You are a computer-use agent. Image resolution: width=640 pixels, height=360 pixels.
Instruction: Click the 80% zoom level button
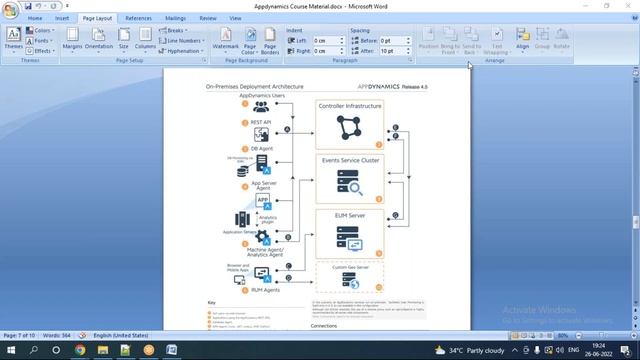click(x=563, y=336)
